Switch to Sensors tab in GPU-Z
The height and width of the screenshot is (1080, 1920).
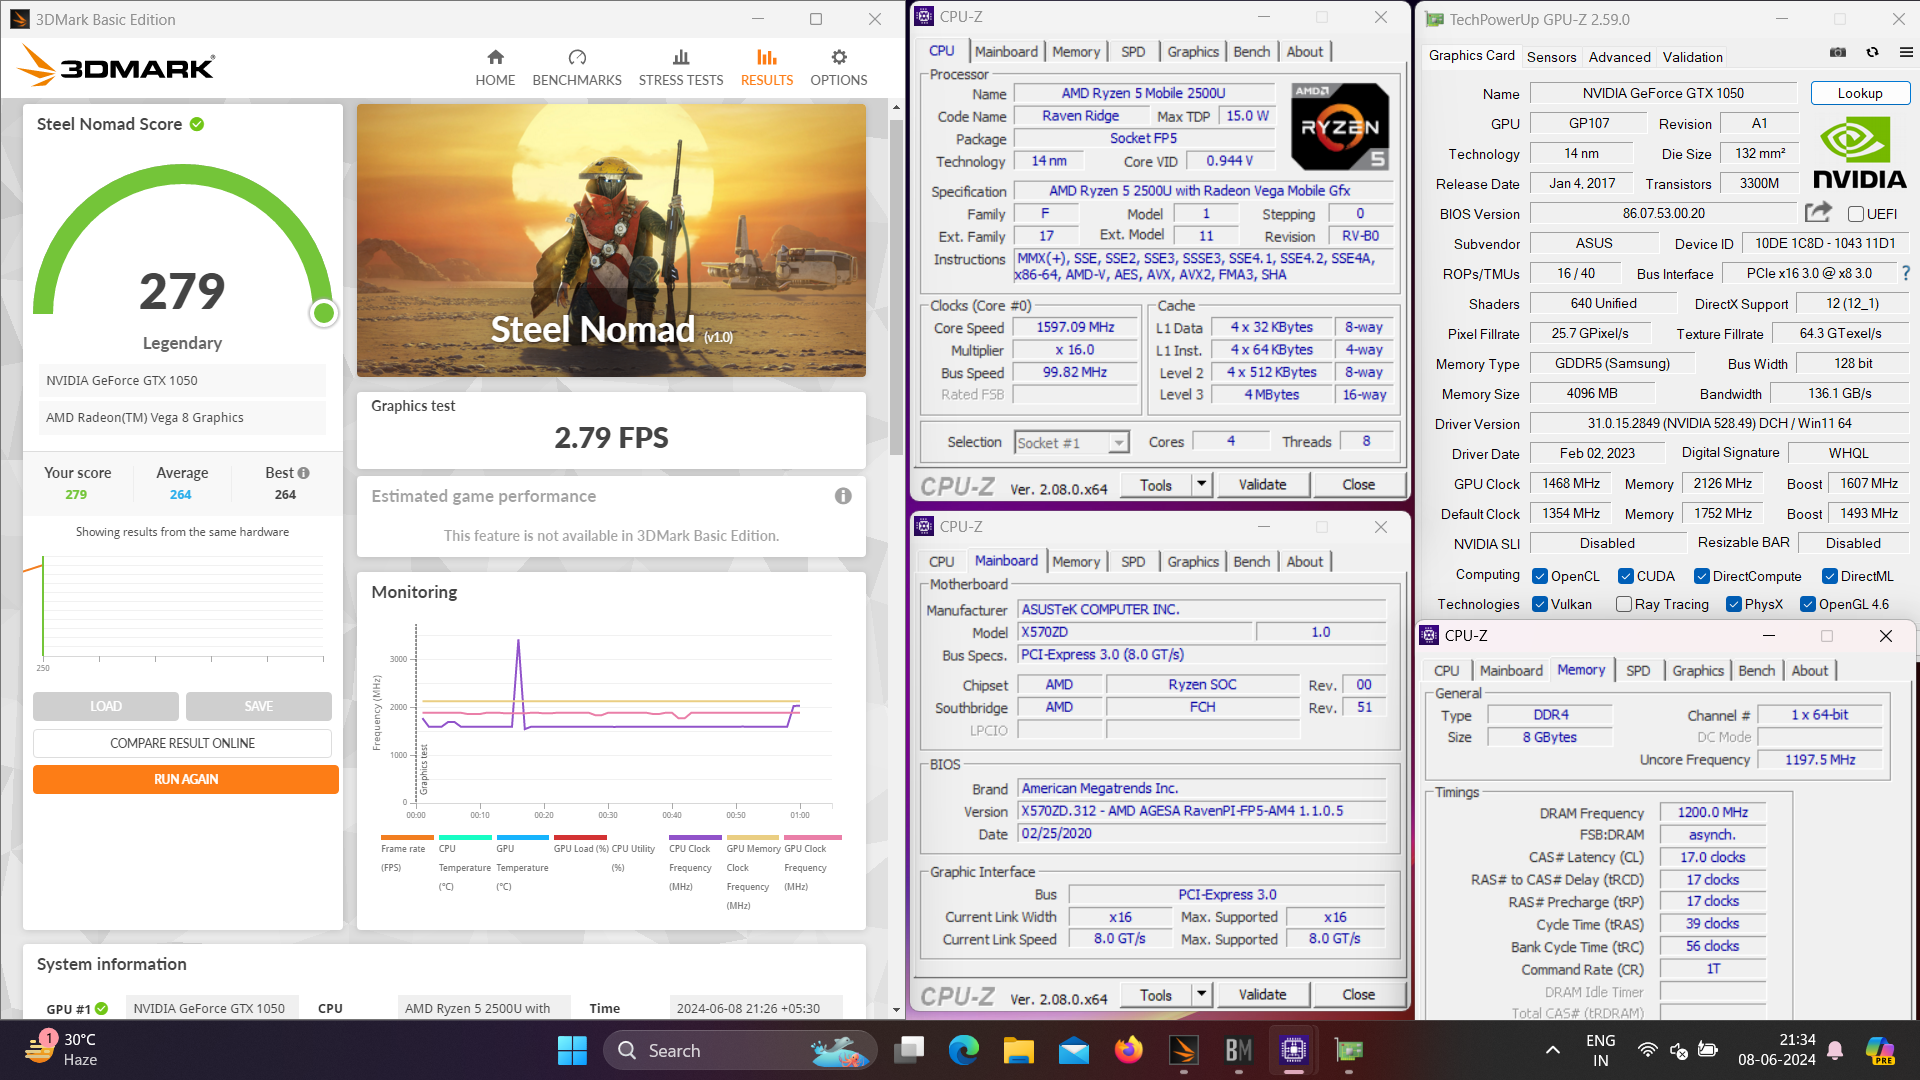coord(1551,57)
